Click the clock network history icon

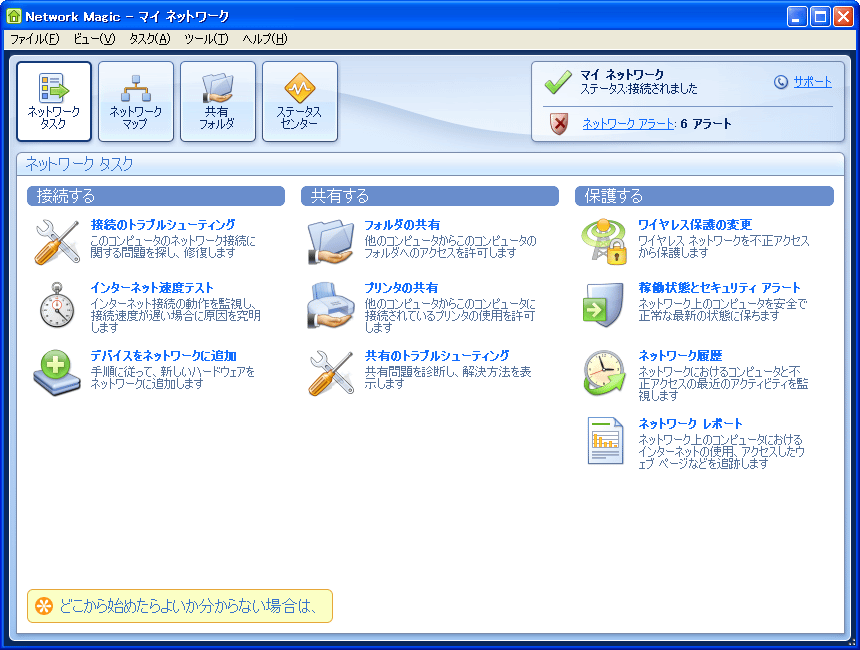tap(604, 373)
